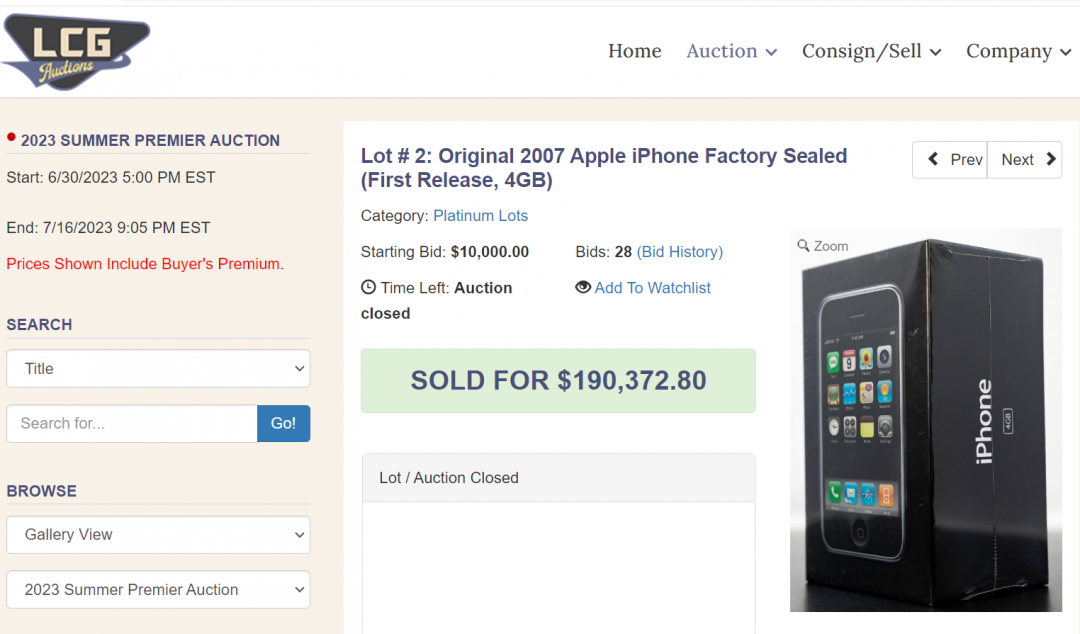Expand the Company menu
Screen dimensions: 1080x634
[1018, 51]
